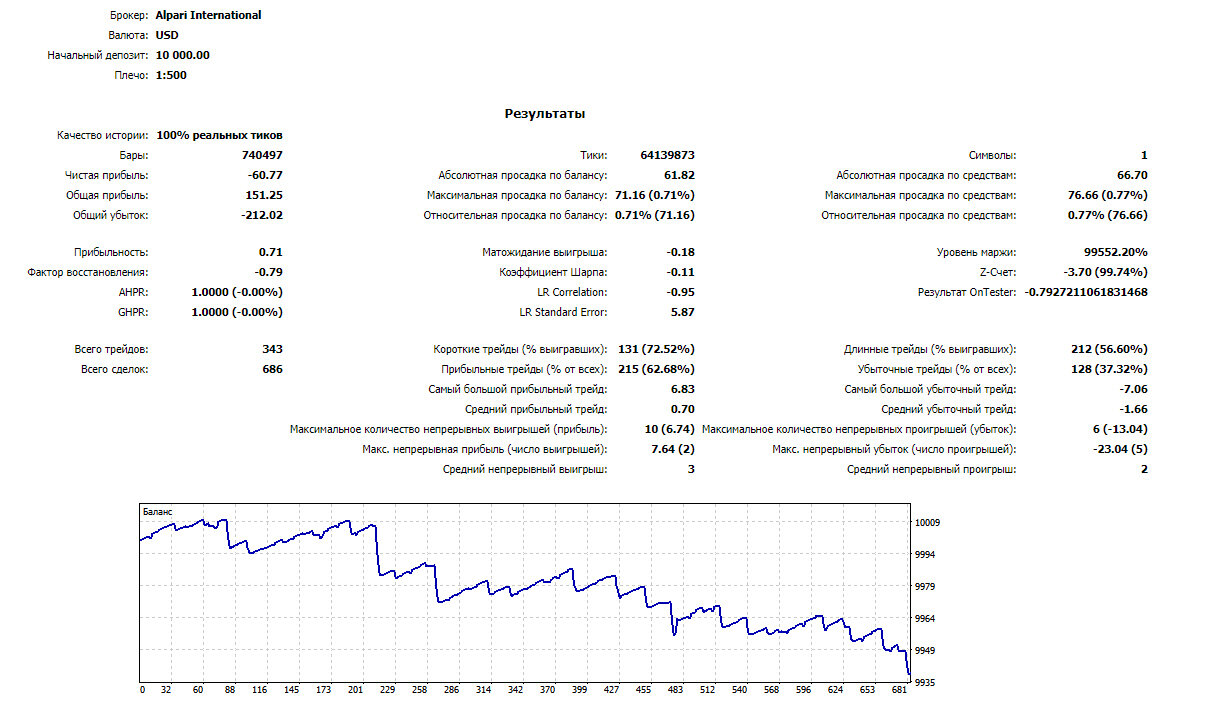Click the Коэффициент Шарпа label
The width and height of the screenshot is (1224, 725).
tap(553, 272)
